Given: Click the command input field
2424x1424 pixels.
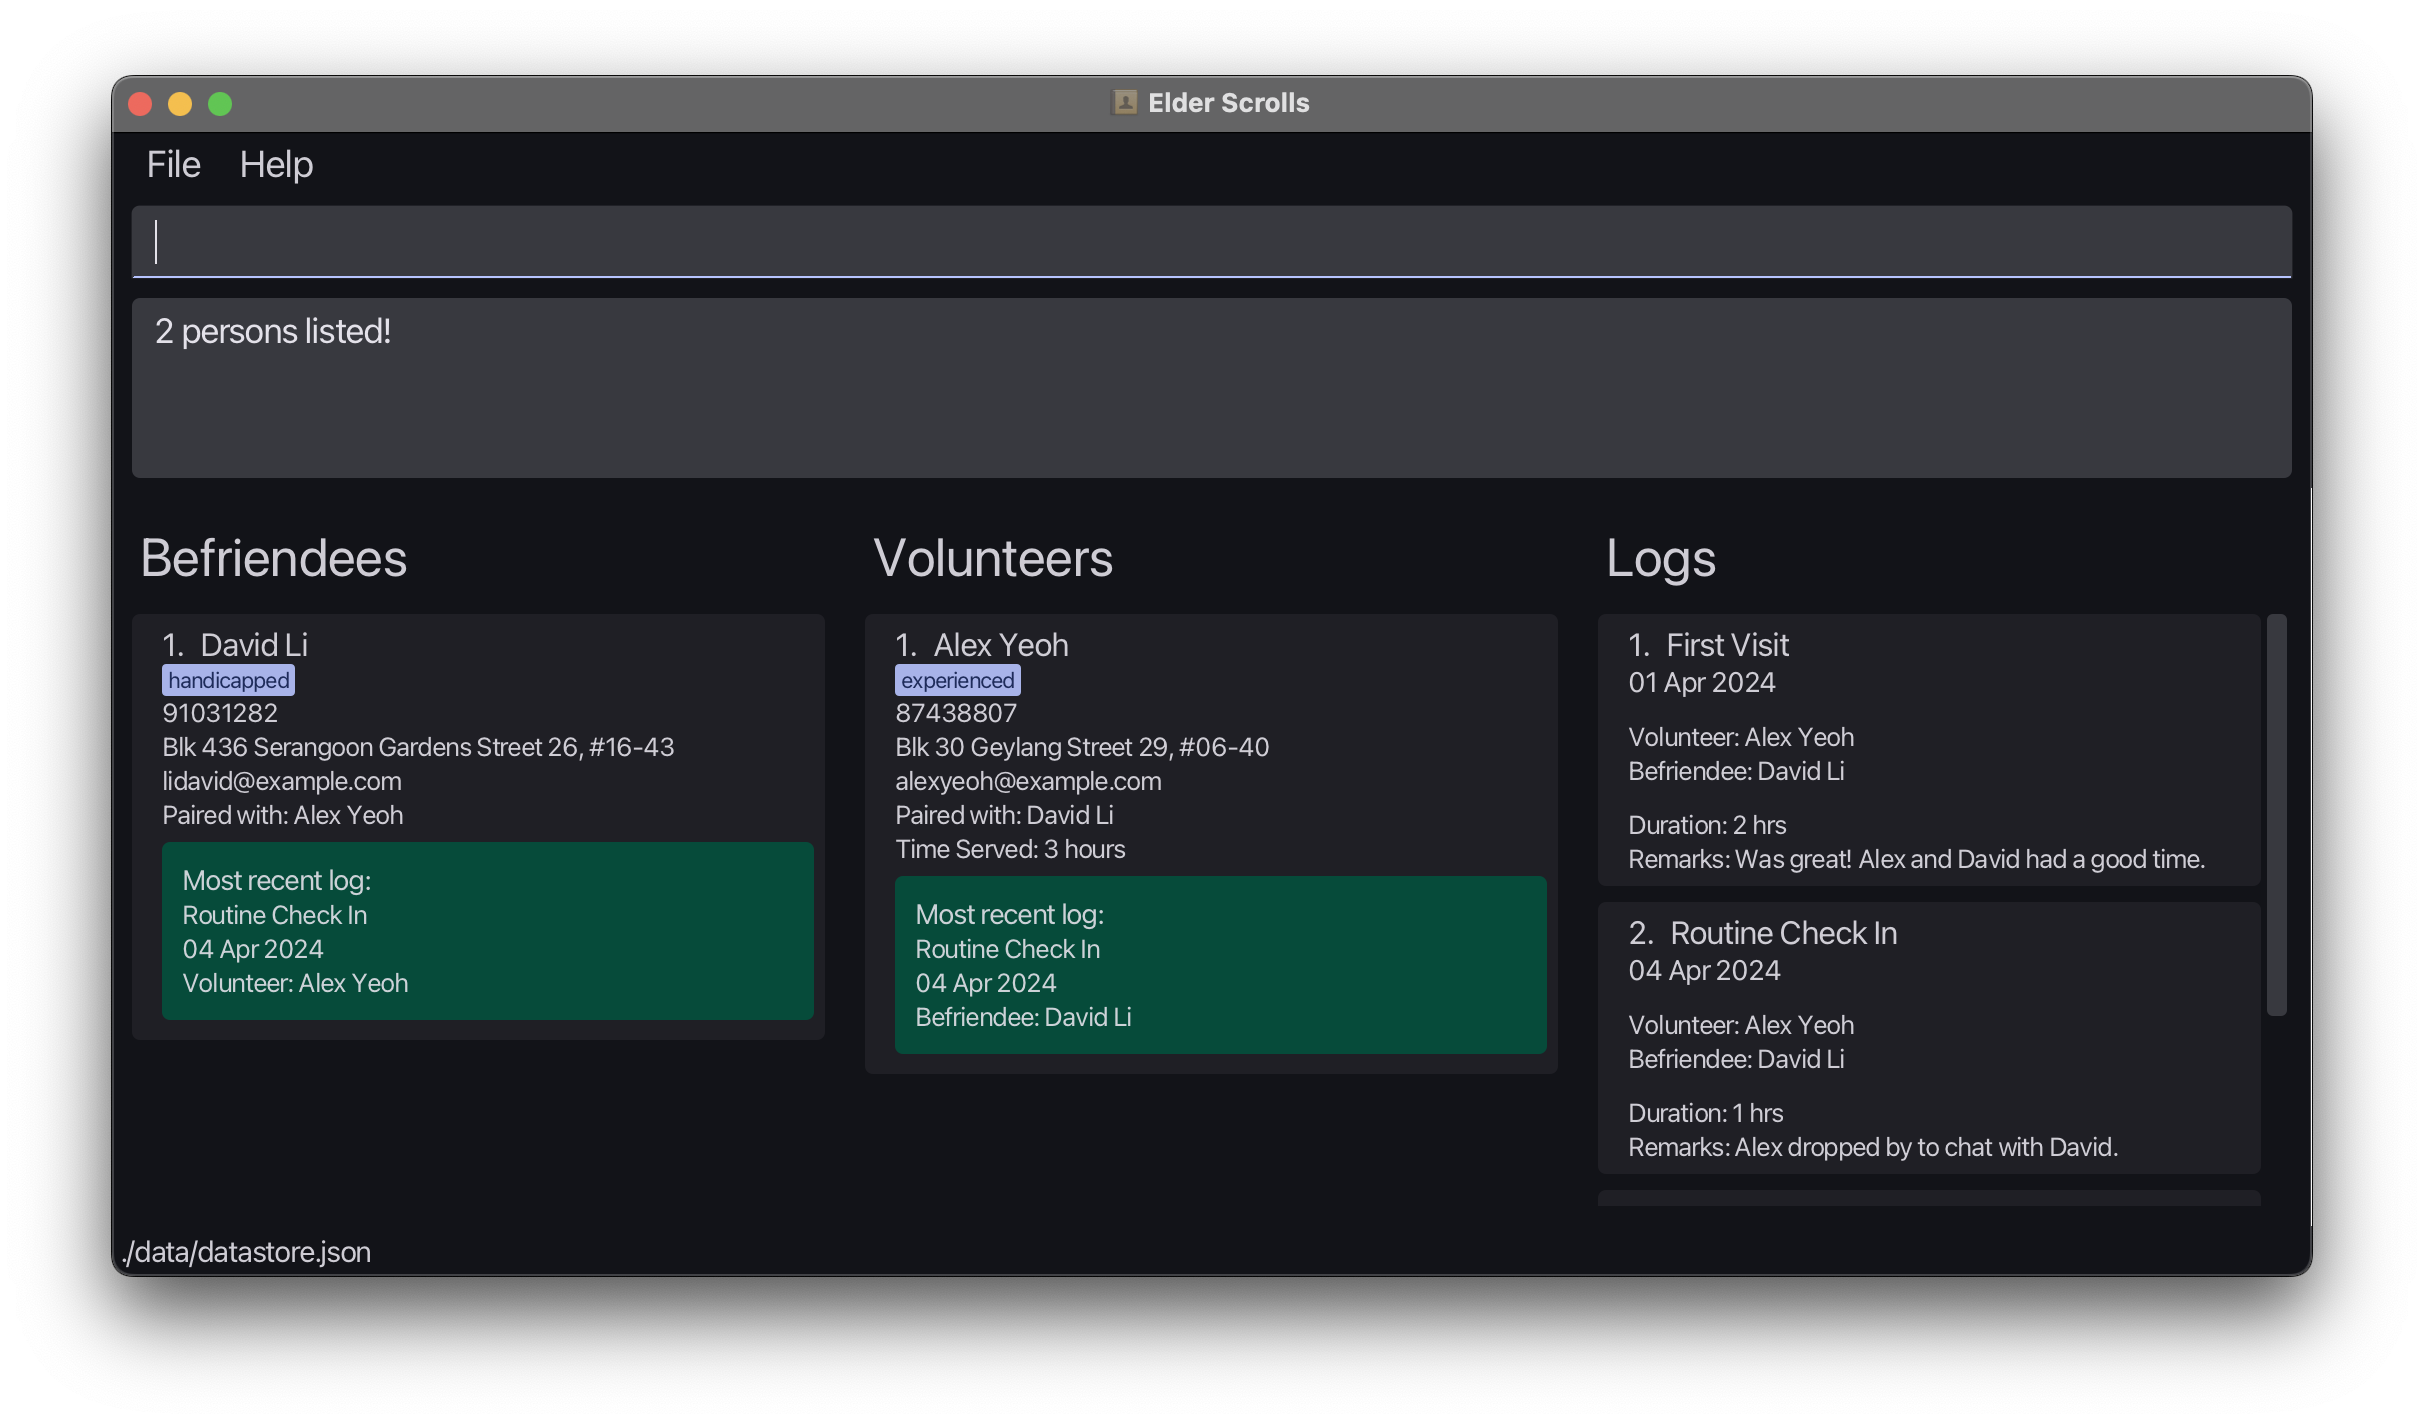Looking at the screenshot, I should (1211, 241).
